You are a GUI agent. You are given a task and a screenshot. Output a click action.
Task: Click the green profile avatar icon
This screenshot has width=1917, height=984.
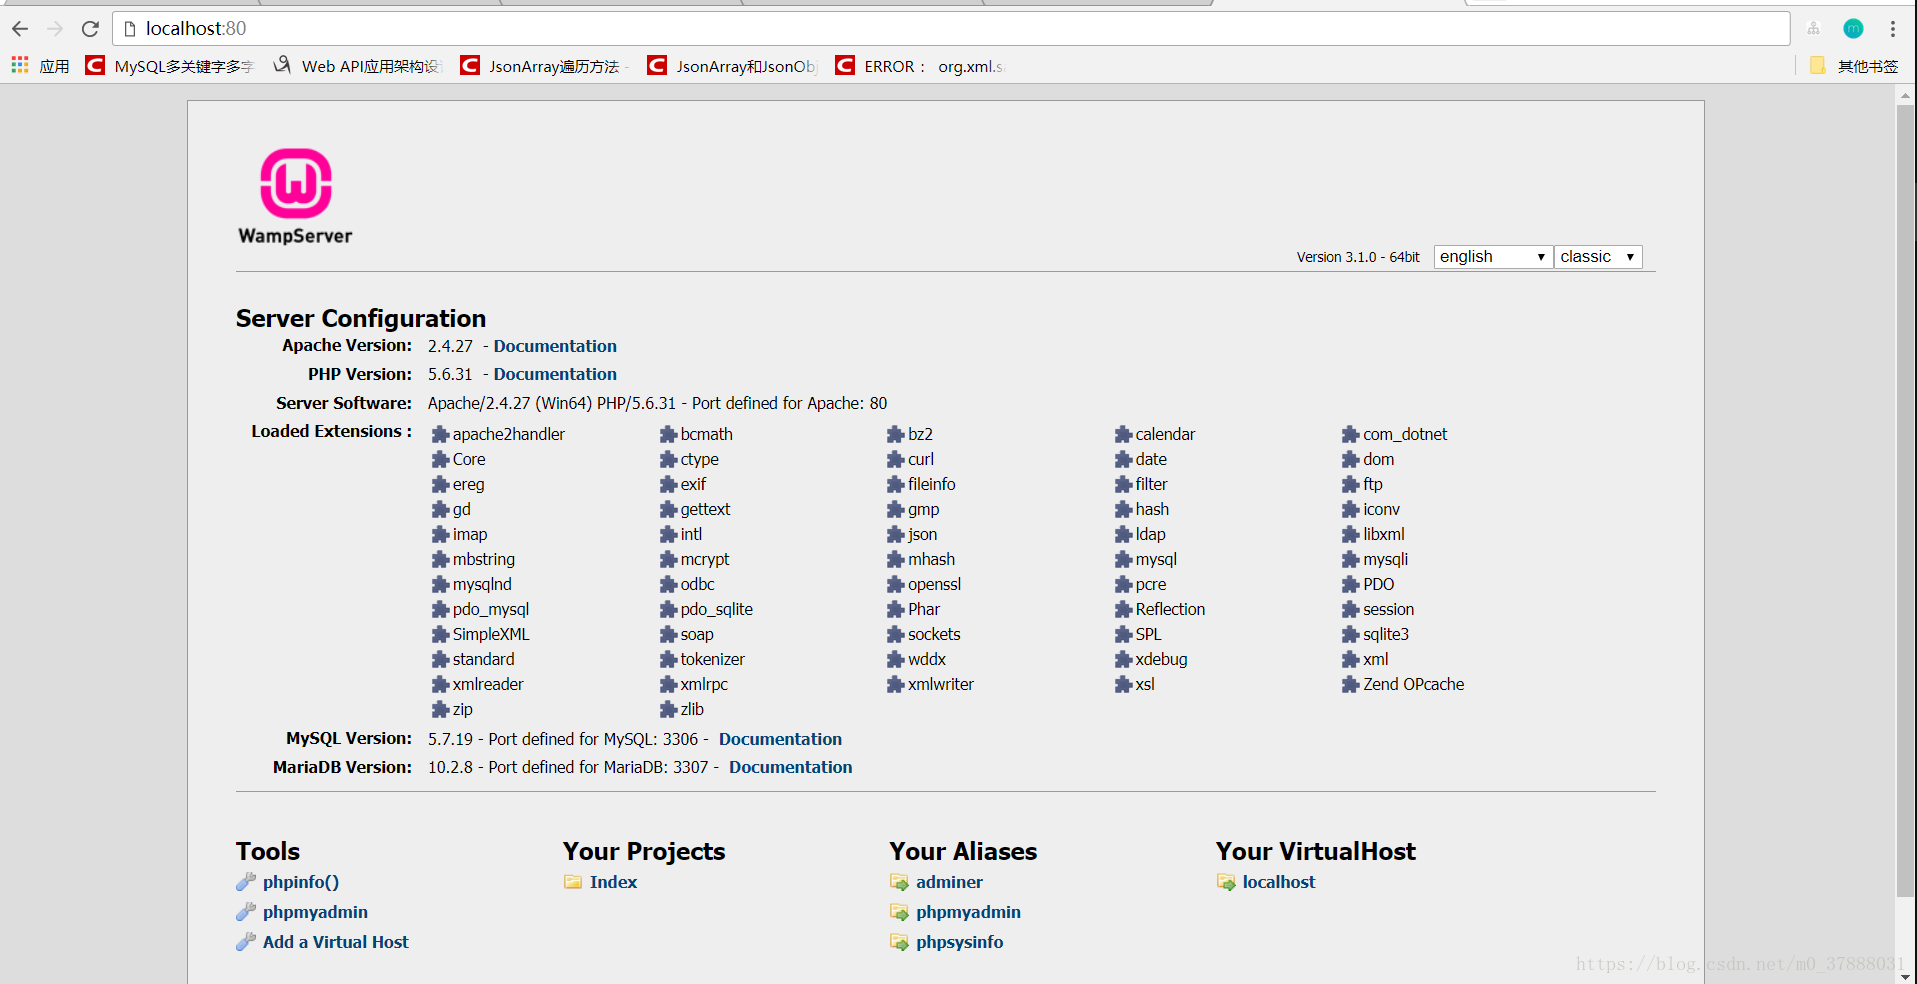(x=1853, y=29)
